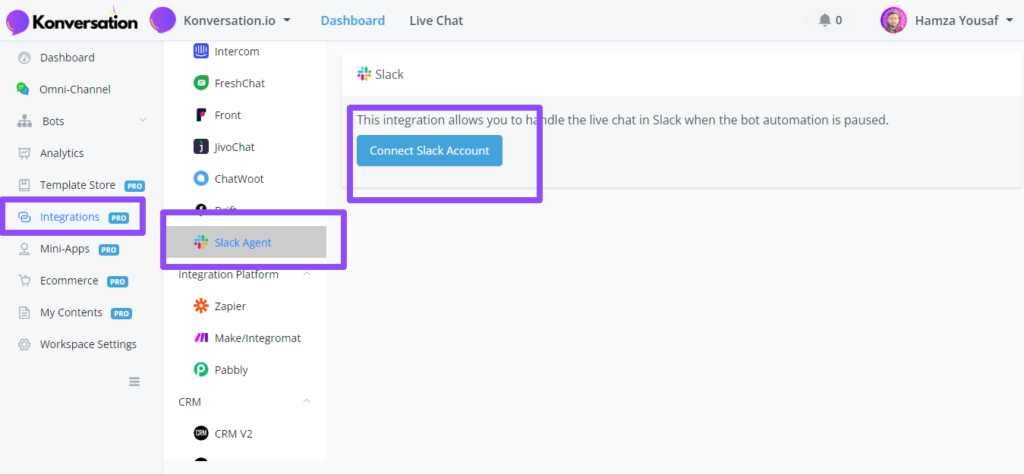Click the Dashboard gauge icon in sidebar

tap(24, 57)
